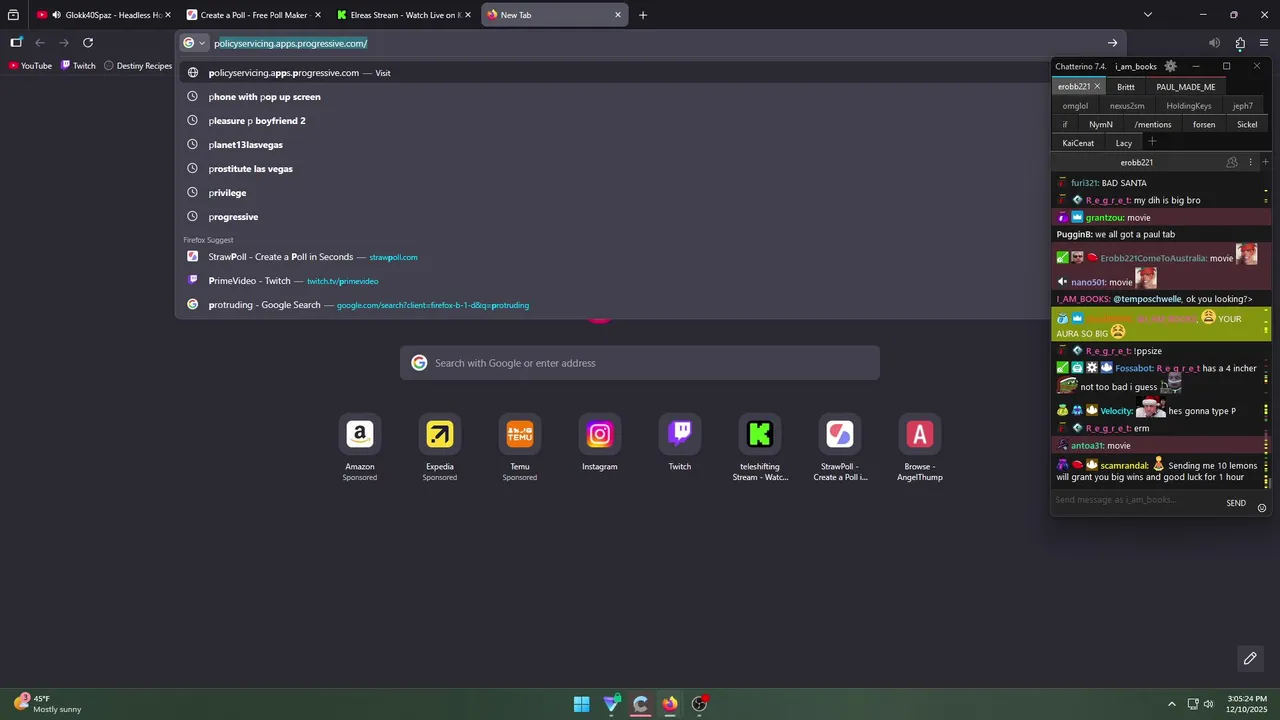Select 'privilege' search suggestion
Viewport: 1280px width, 720px height.
[x=612, y=193]
